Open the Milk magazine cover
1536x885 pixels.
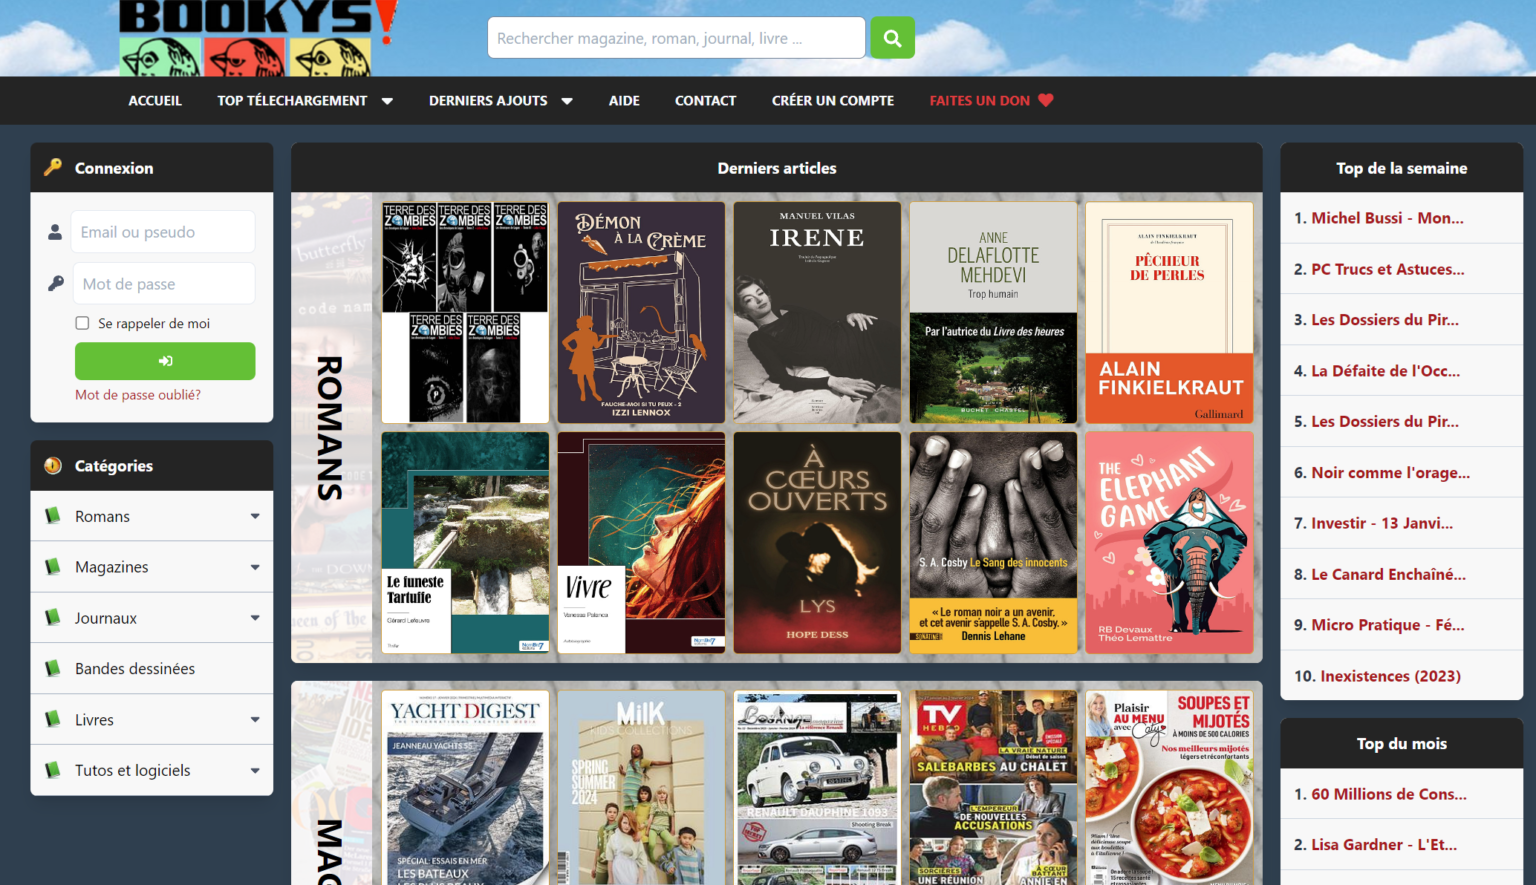[x=641, y=788]
